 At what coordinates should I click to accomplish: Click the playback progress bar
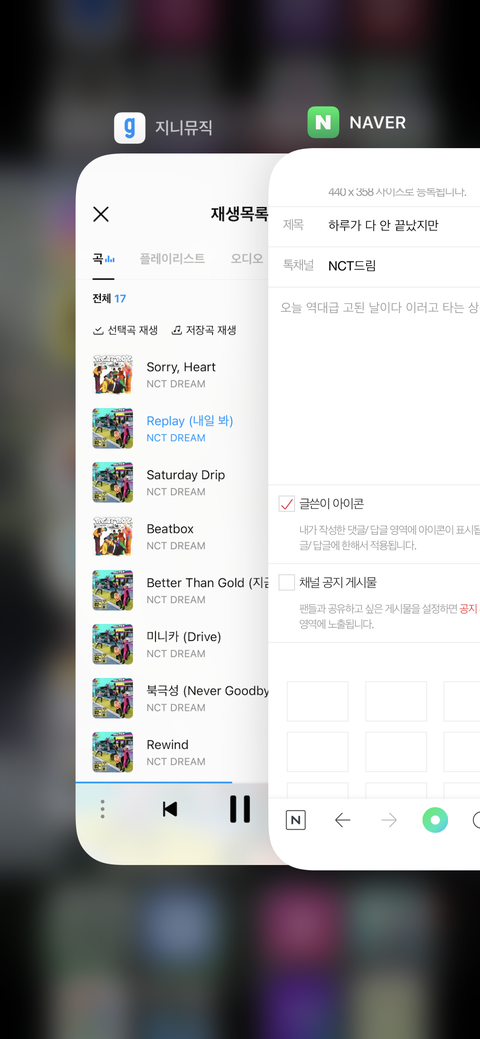[172, 783]
